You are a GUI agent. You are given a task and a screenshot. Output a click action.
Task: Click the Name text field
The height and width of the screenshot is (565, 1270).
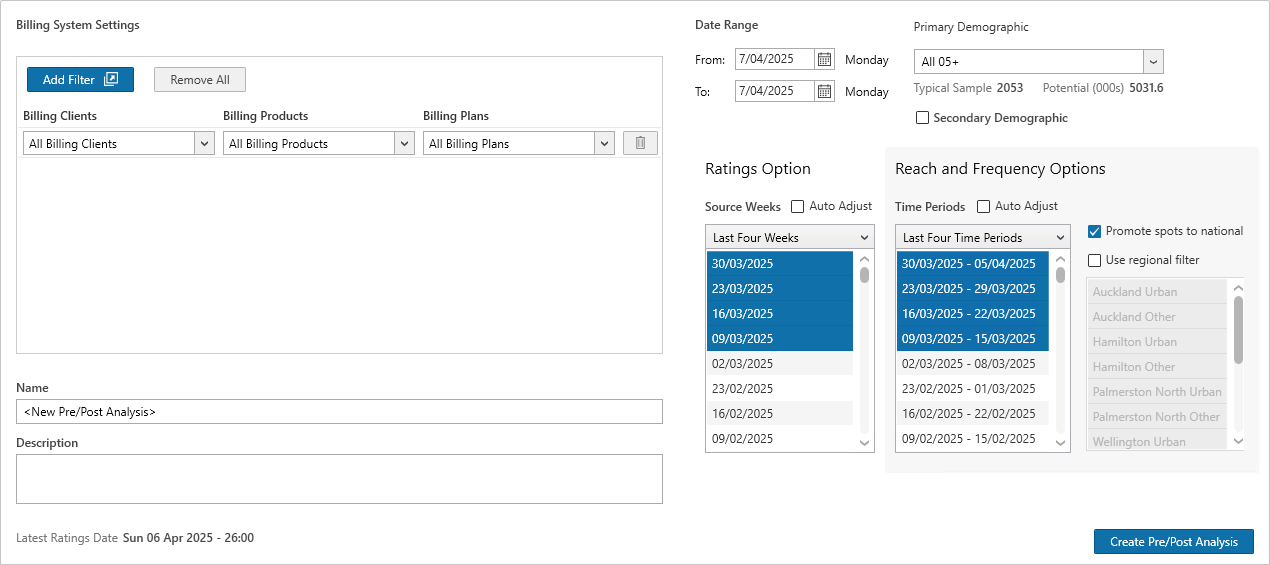click(339, 412)
